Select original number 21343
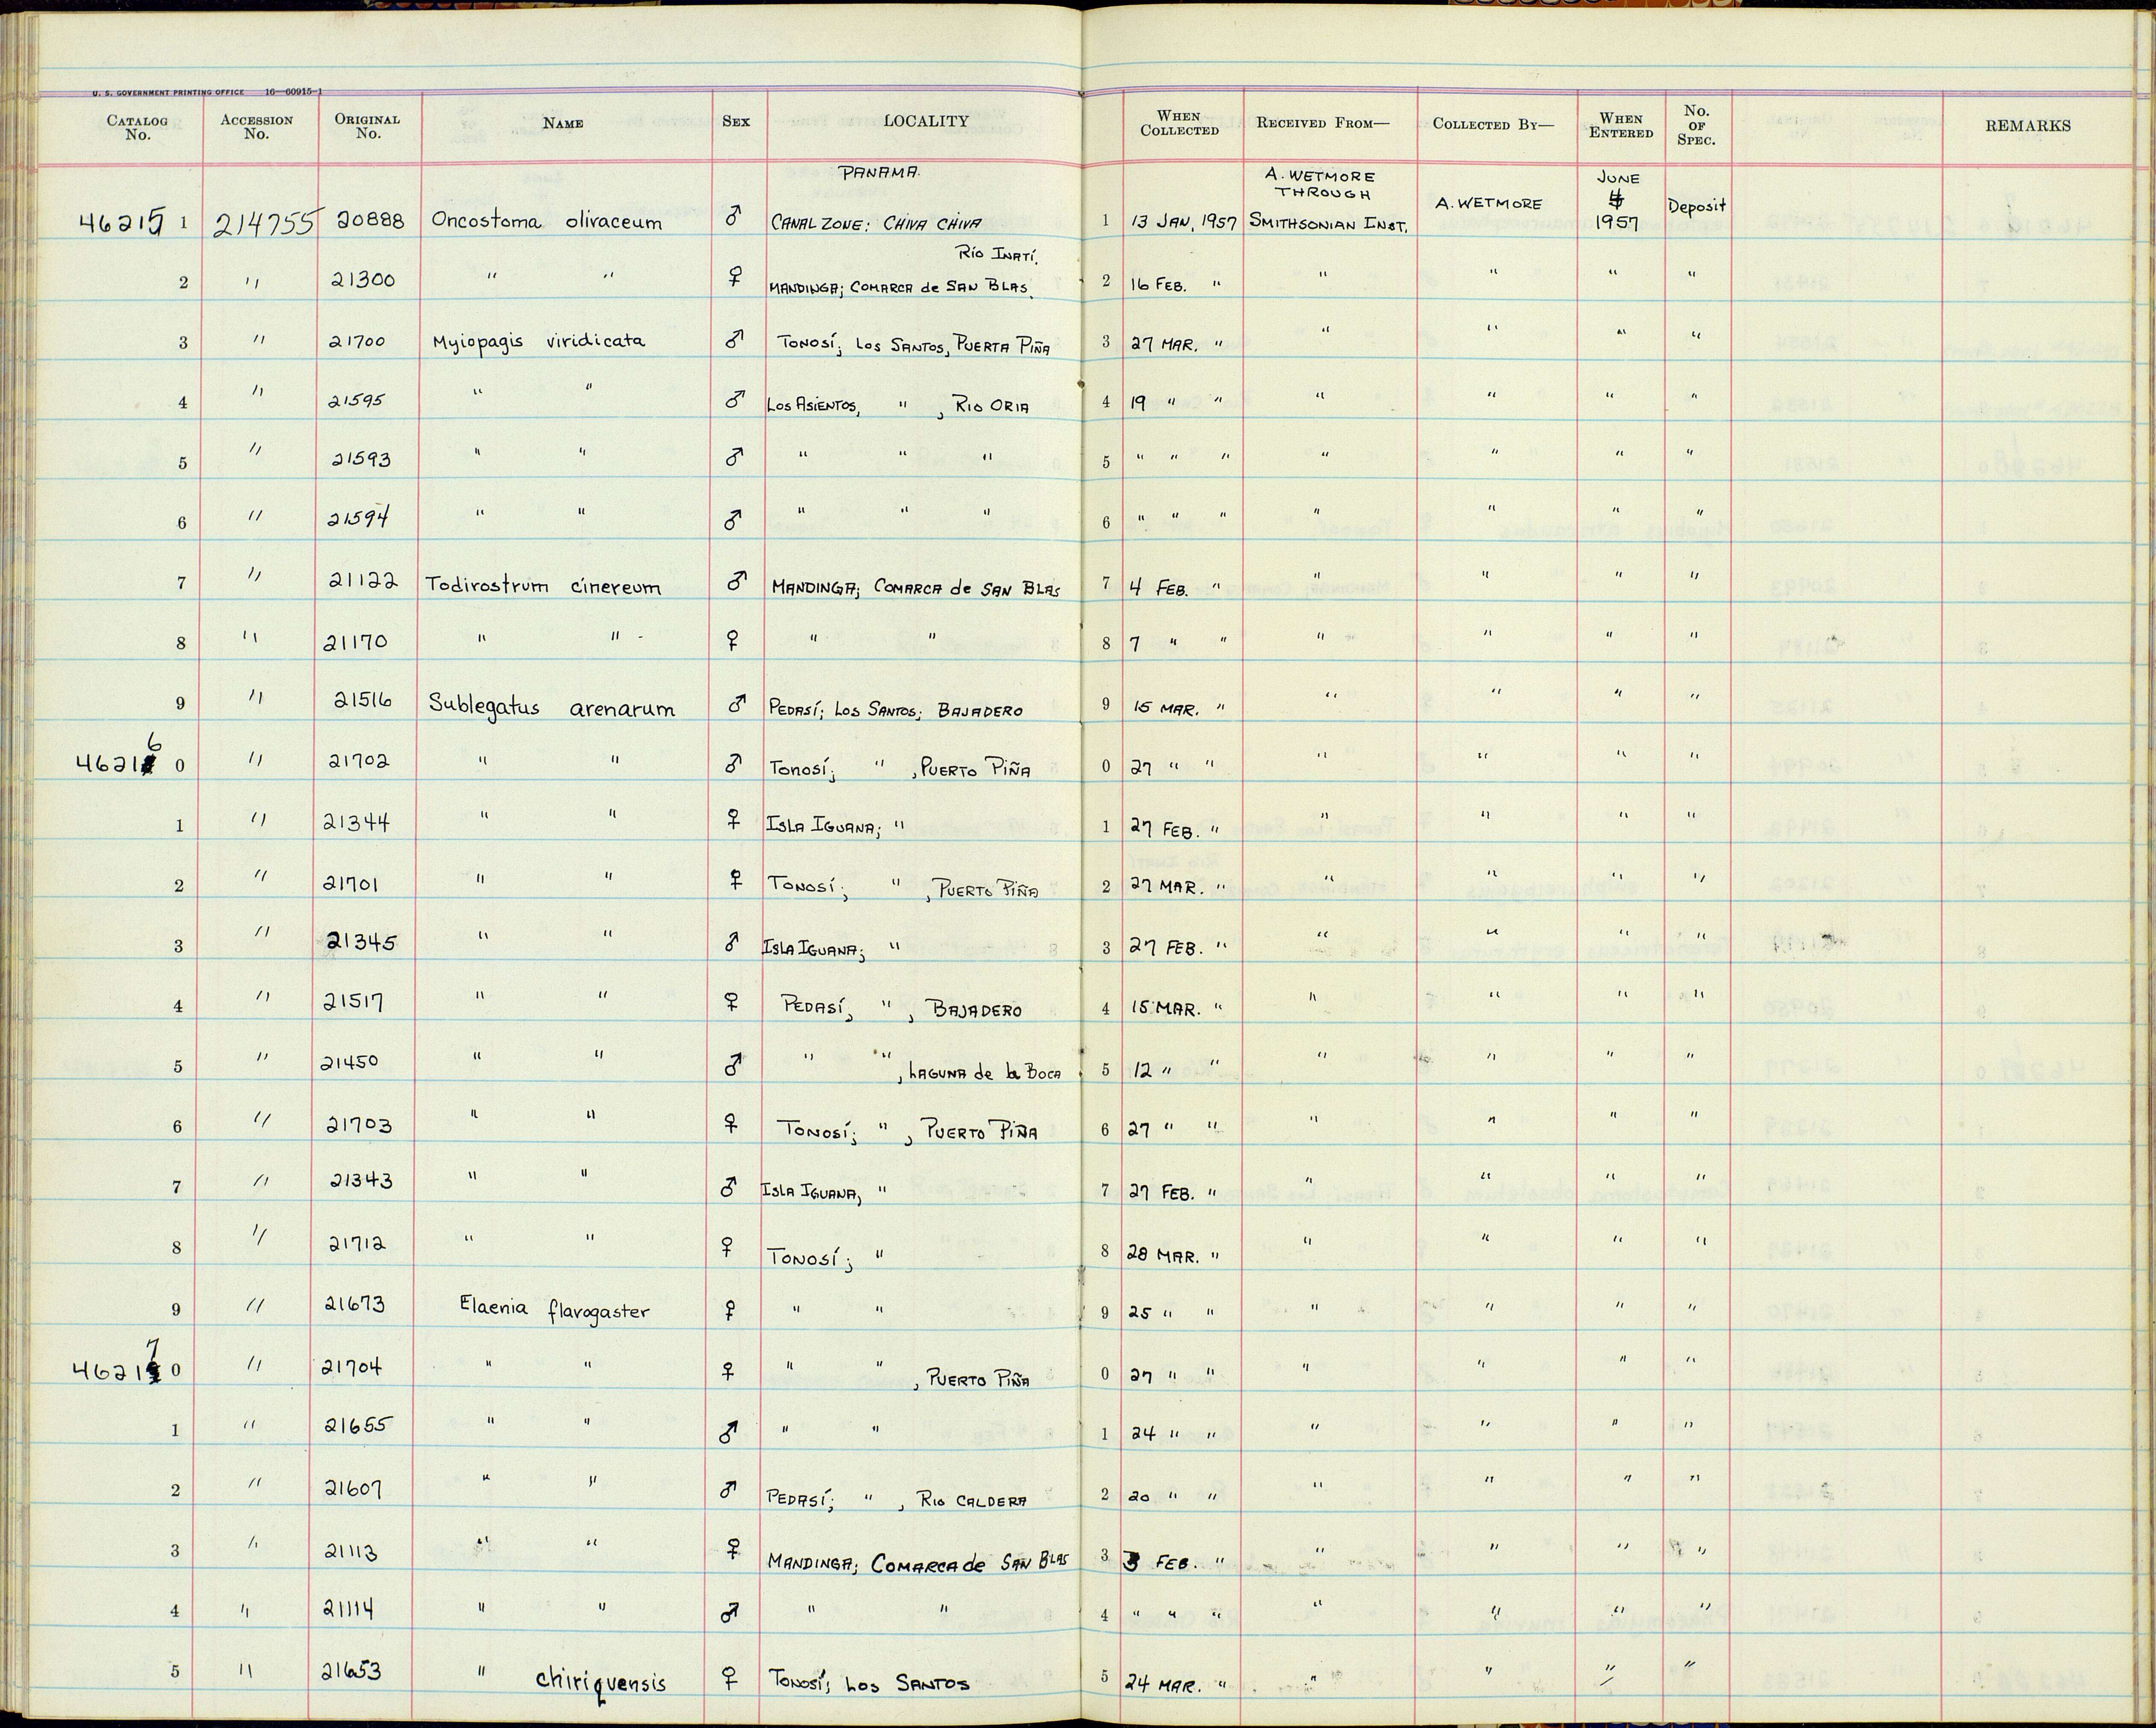Image resolution: width=2156 pixels, height=1728 pixels. click(x=361, y=1181)
